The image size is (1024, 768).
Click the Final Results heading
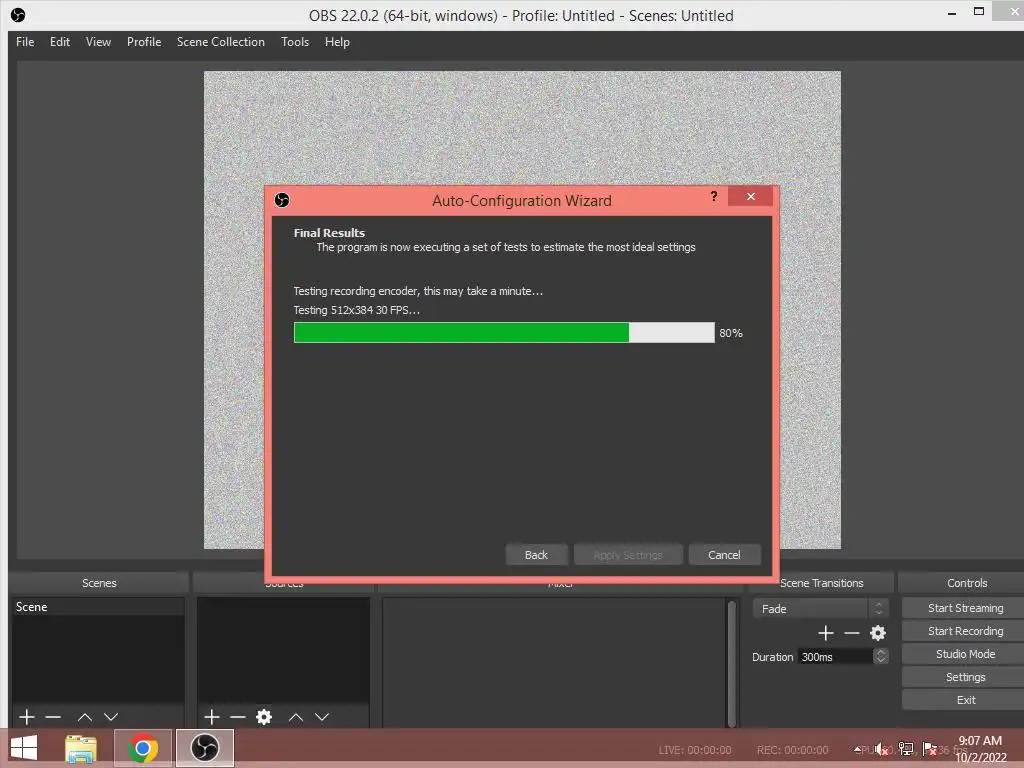[x=329, y=232]
